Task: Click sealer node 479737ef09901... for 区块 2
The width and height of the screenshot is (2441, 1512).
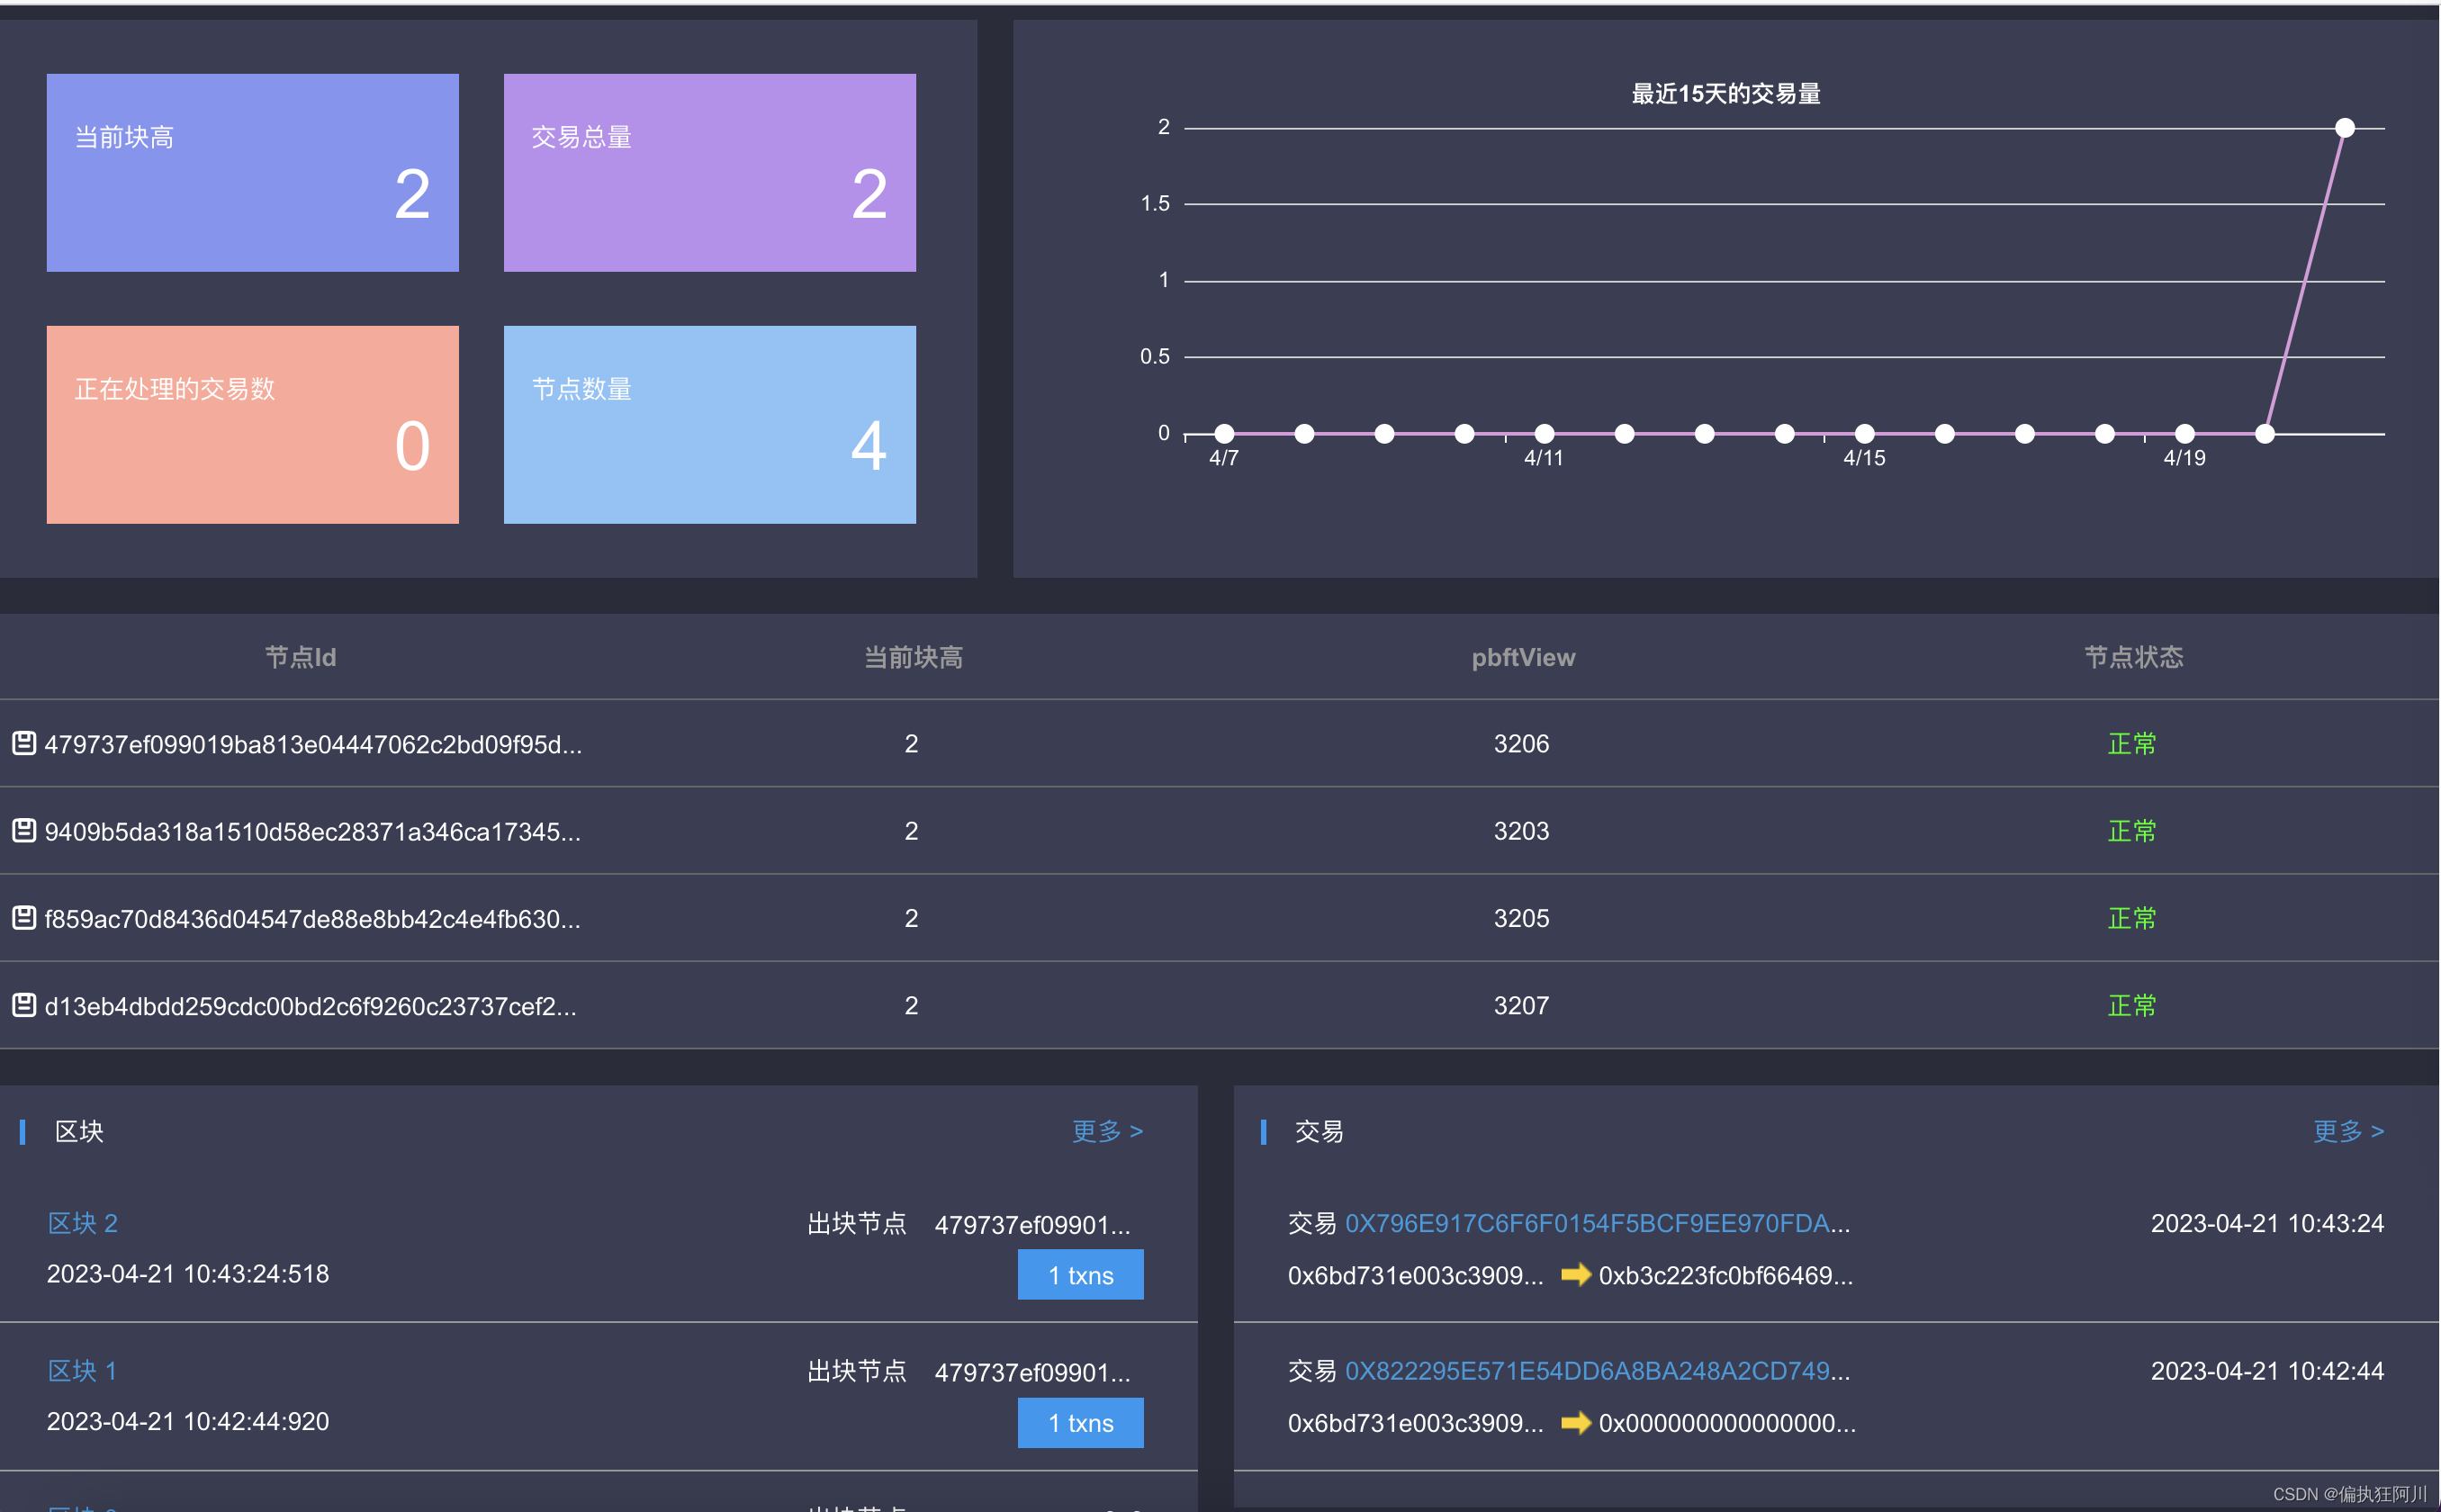Action: point(1032,1224)
